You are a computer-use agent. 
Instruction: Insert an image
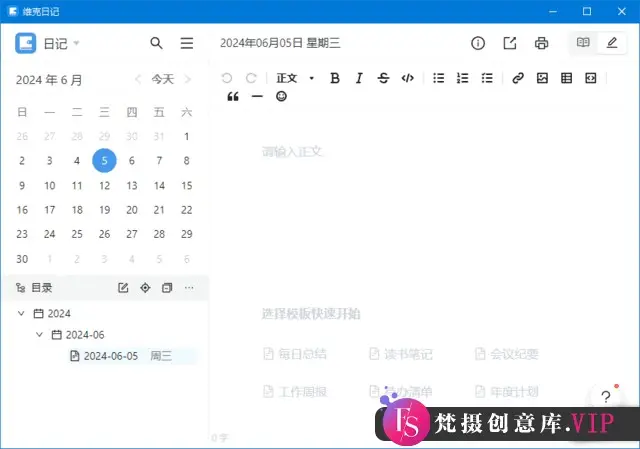[542, 78]
